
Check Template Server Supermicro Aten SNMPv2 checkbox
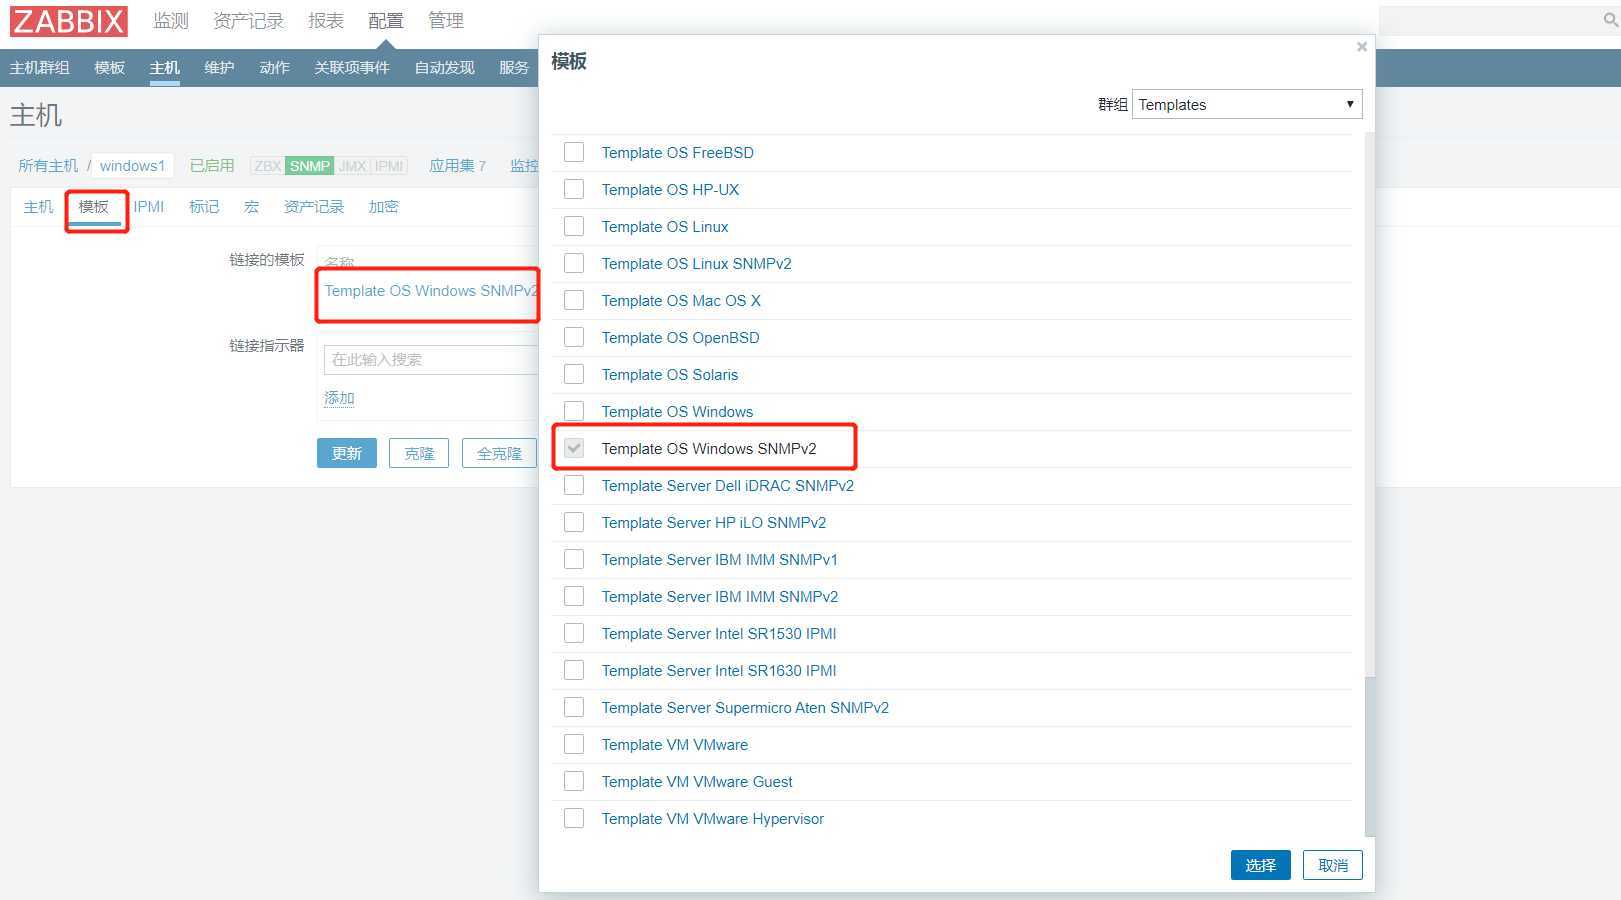574,707
